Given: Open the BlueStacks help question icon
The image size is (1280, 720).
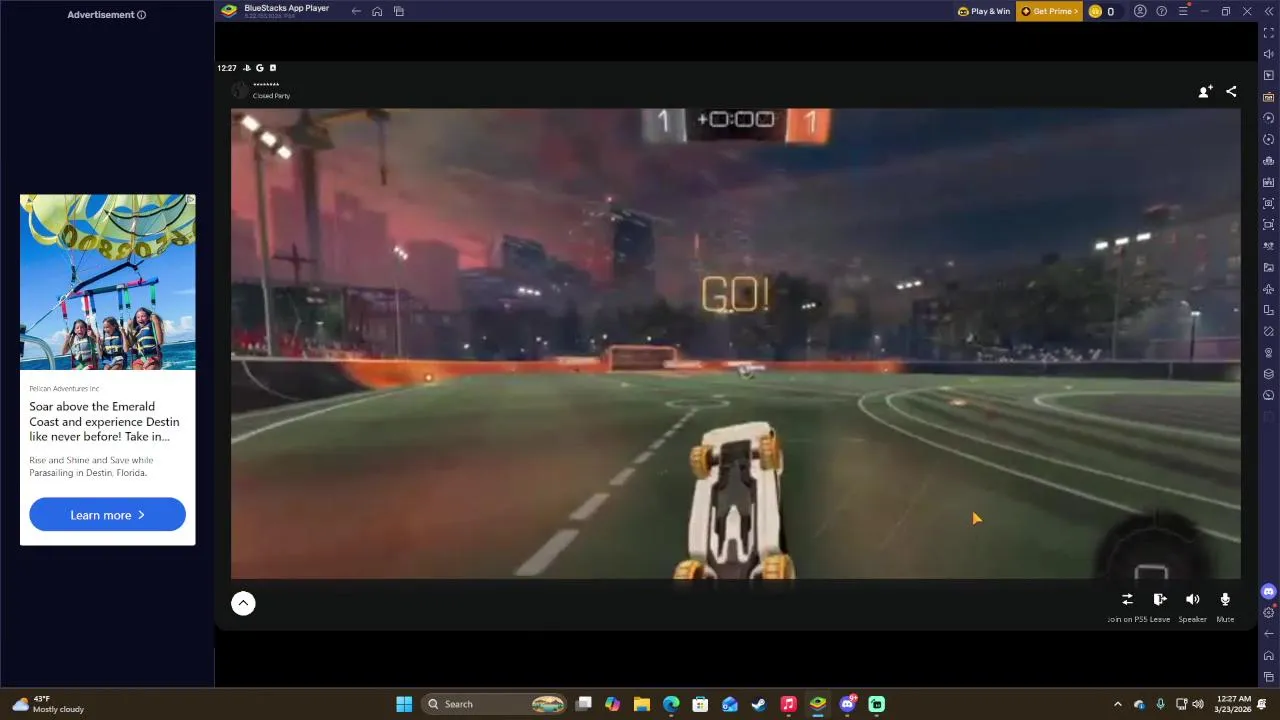Looking at the screenshot, I should tap(1161, 11).
